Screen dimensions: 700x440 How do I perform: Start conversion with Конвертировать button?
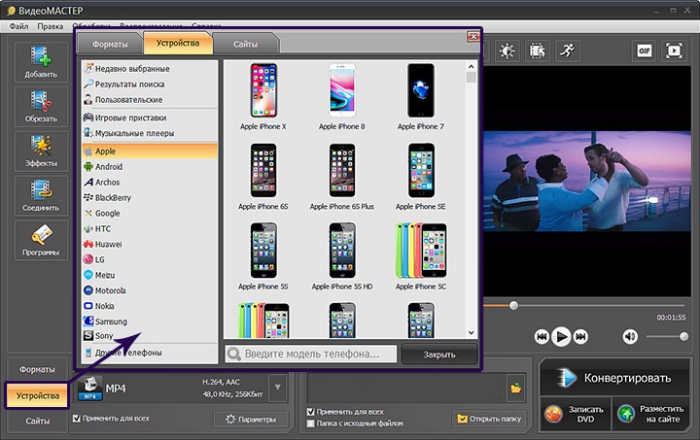pyautogui.click(x=614, y=378)
